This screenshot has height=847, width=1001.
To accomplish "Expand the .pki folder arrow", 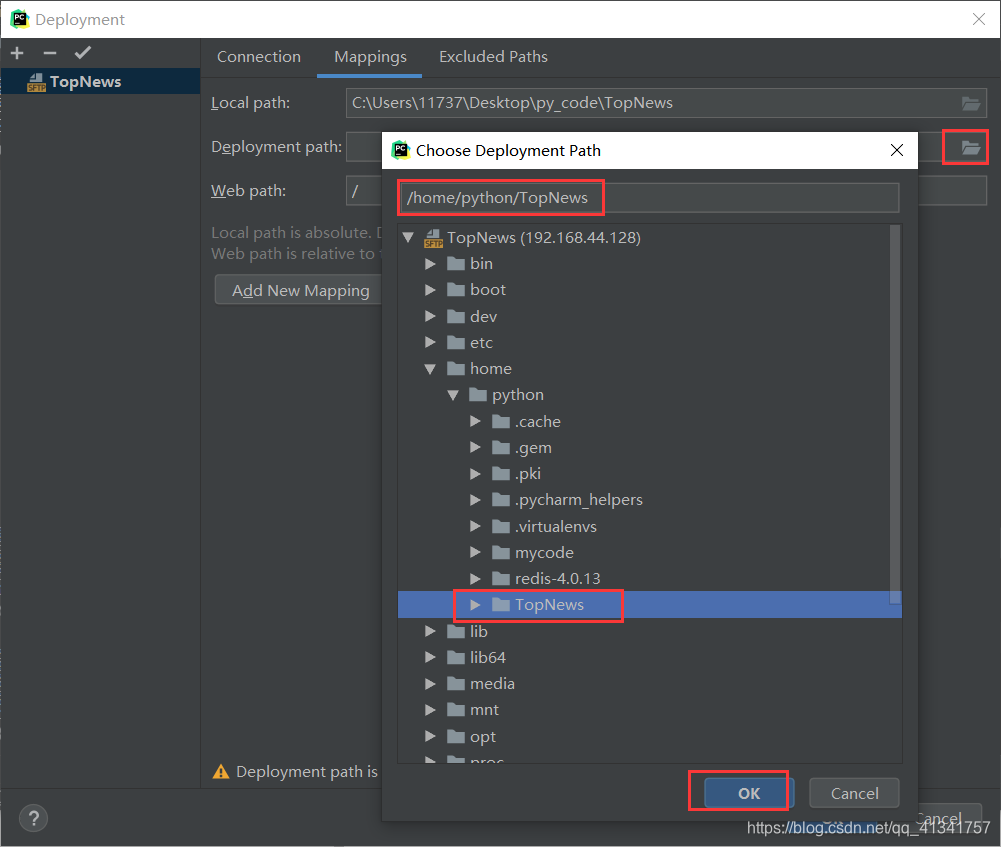I will coord(476,474).
